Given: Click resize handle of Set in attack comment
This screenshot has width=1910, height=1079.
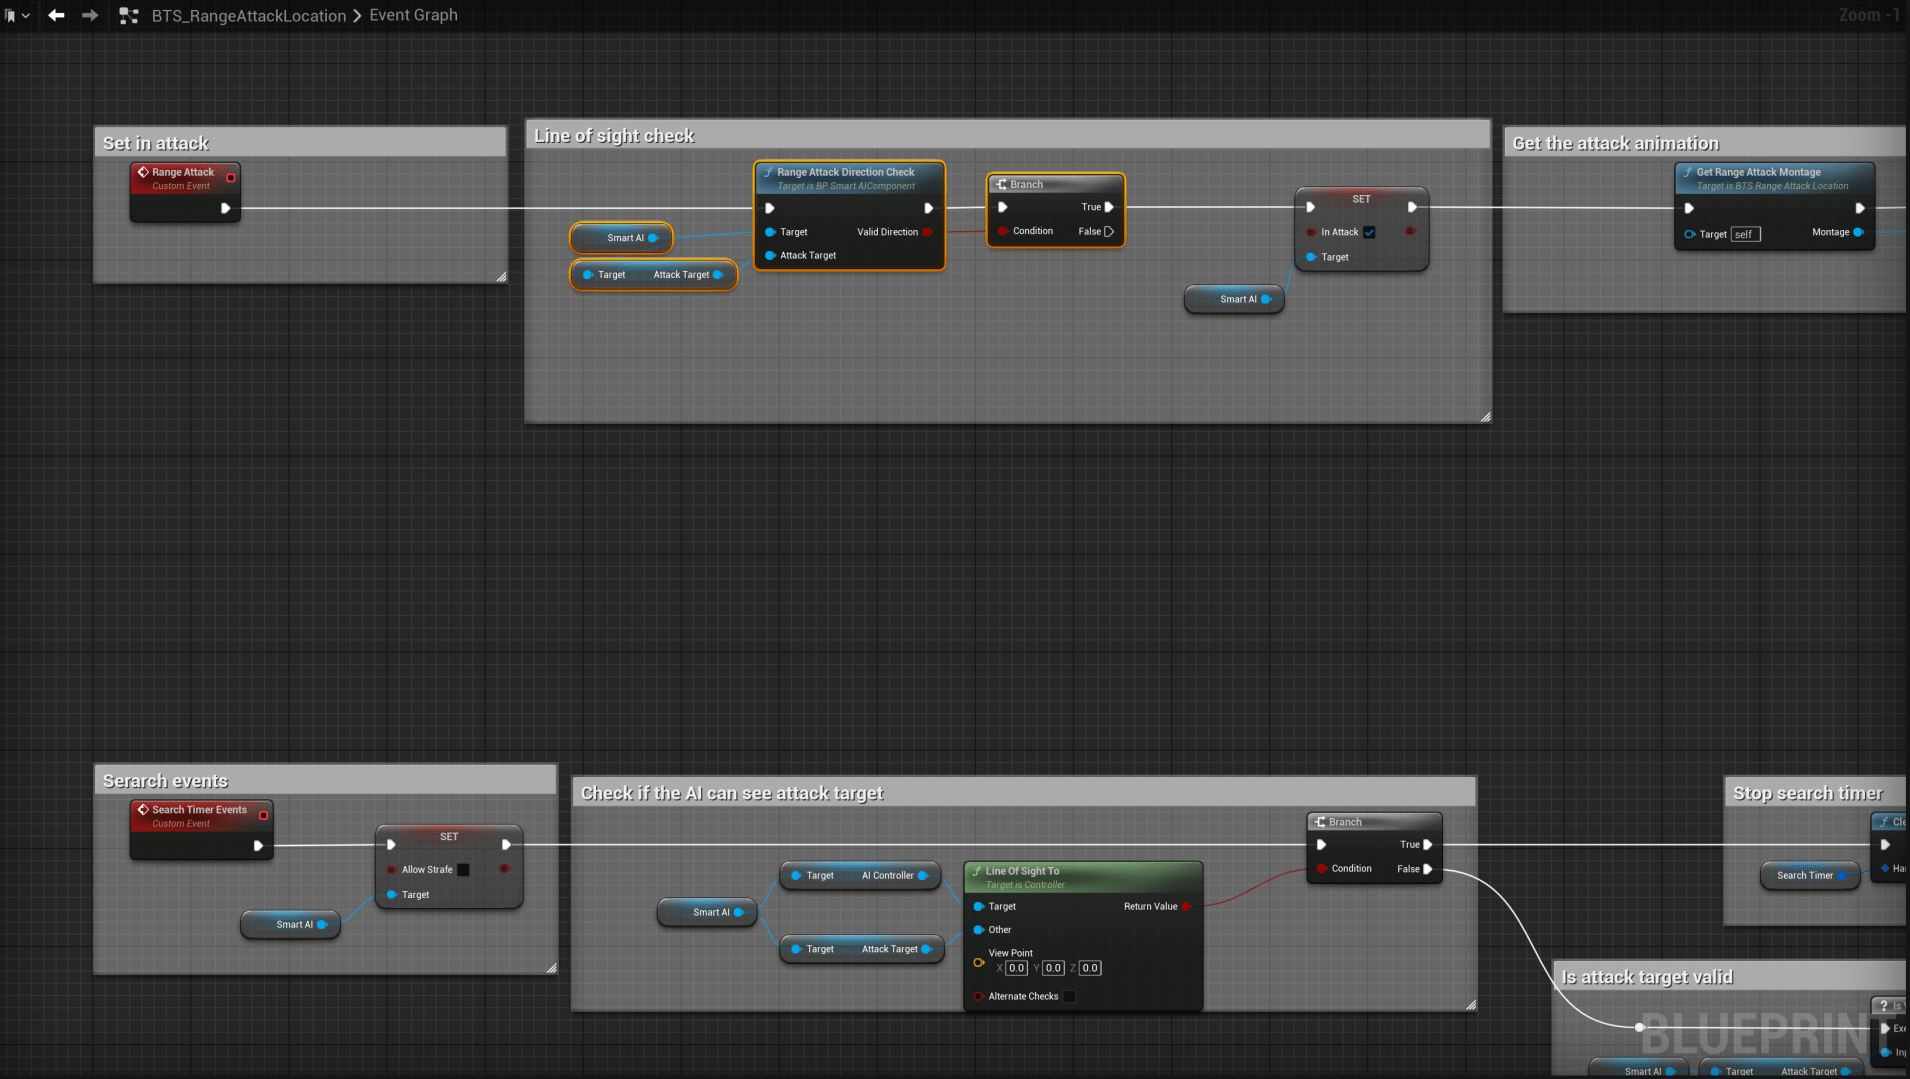Looking at the screenshot, I should 501,277.
